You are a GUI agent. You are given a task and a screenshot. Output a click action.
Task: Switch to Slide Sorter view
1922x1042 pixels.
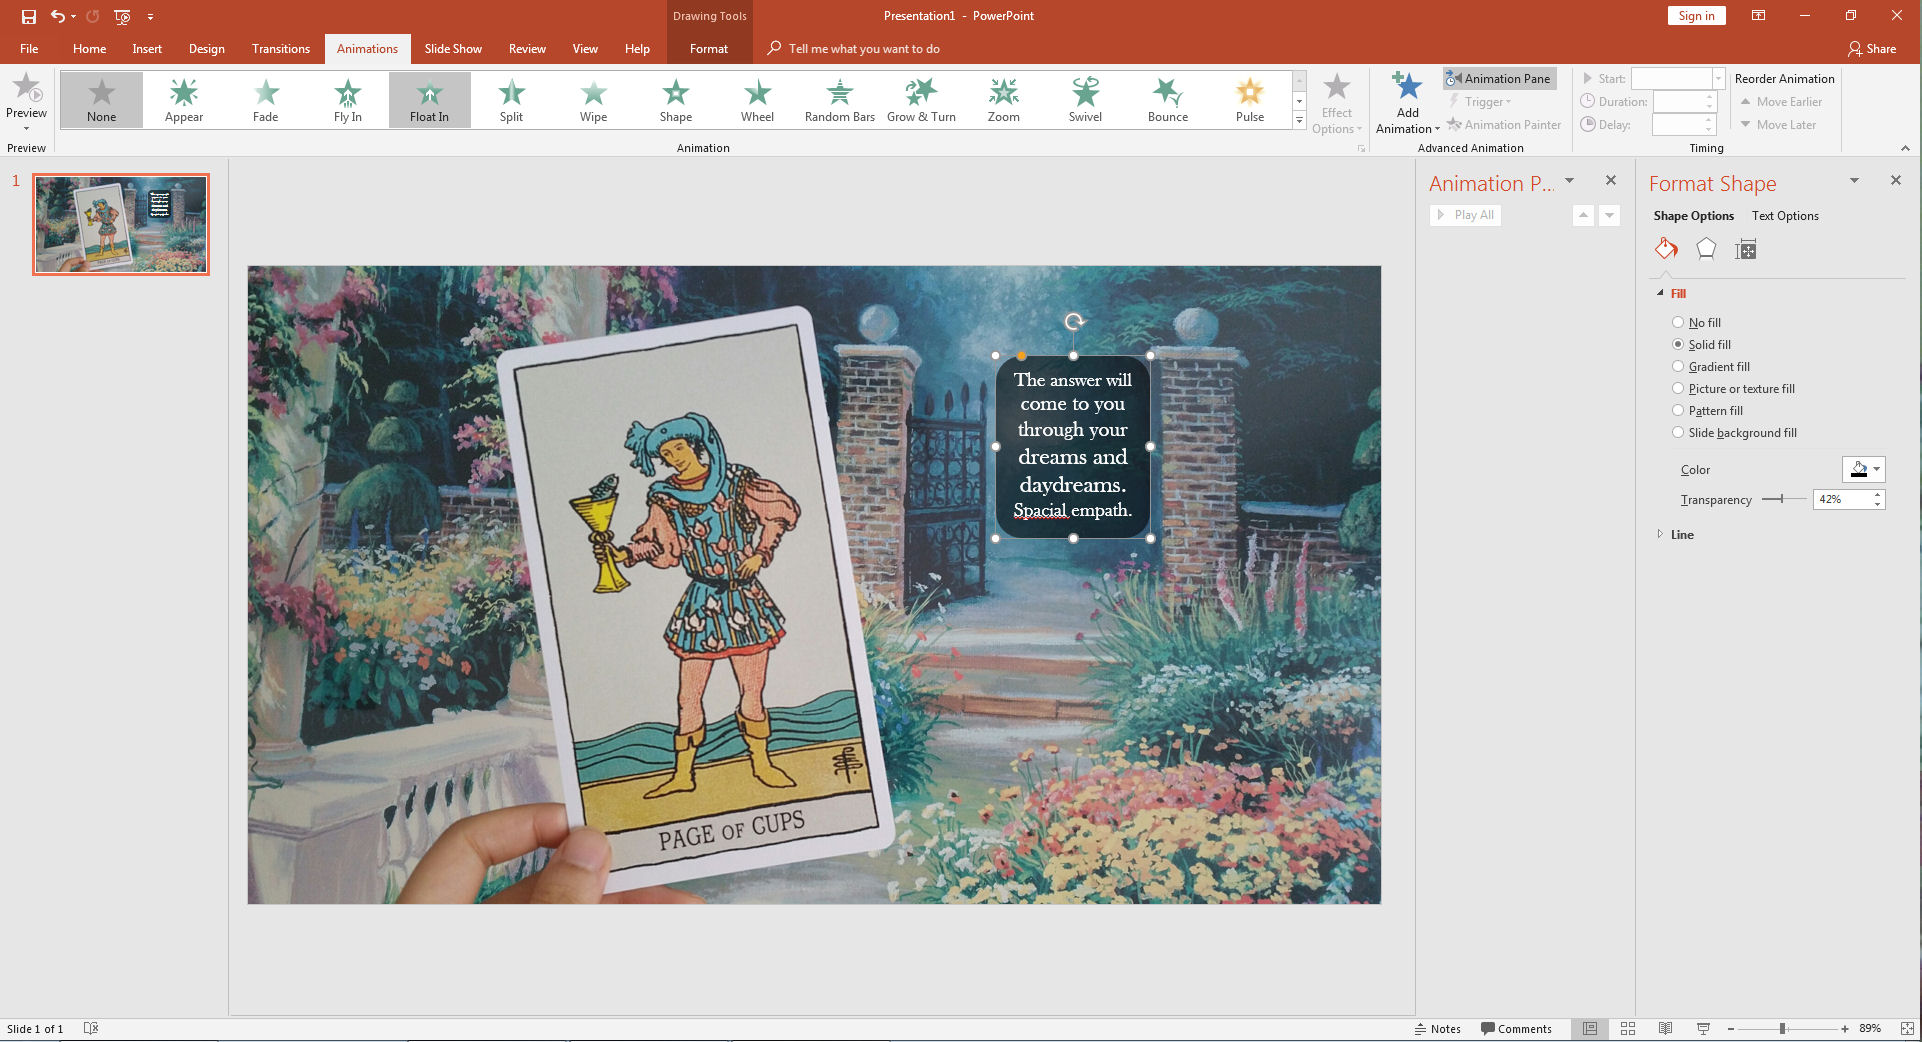pos(1628,1028)
